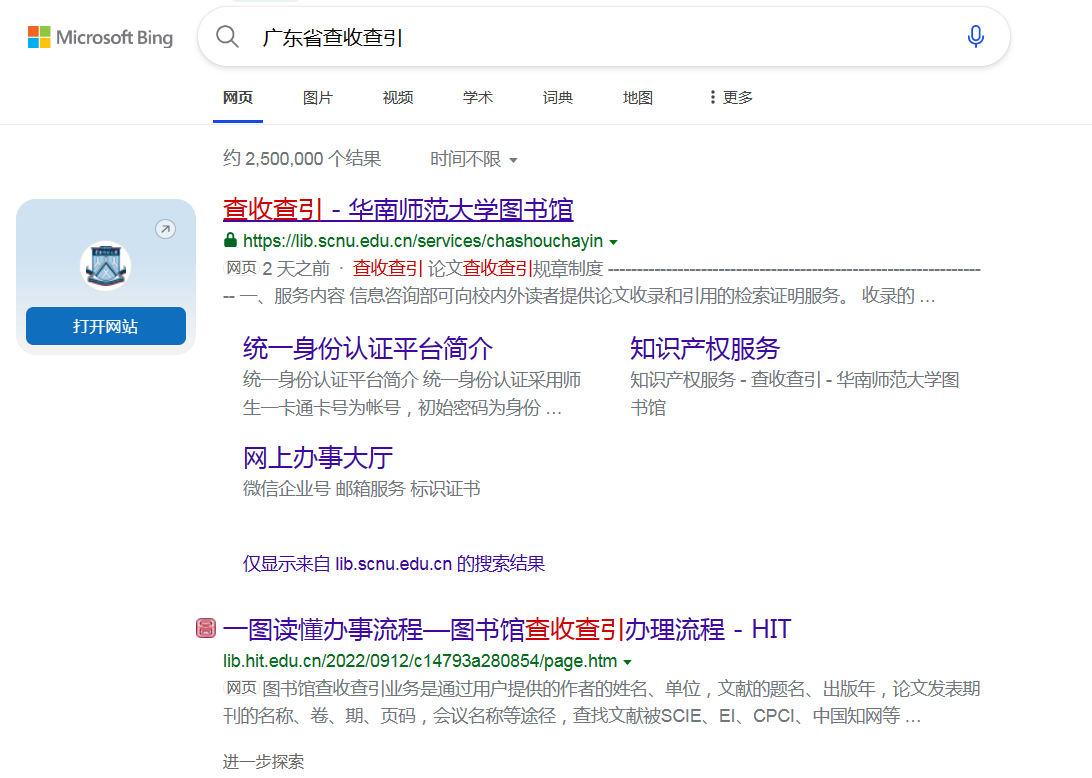Activate the microphone voice search icon

(x=976, y=36)
